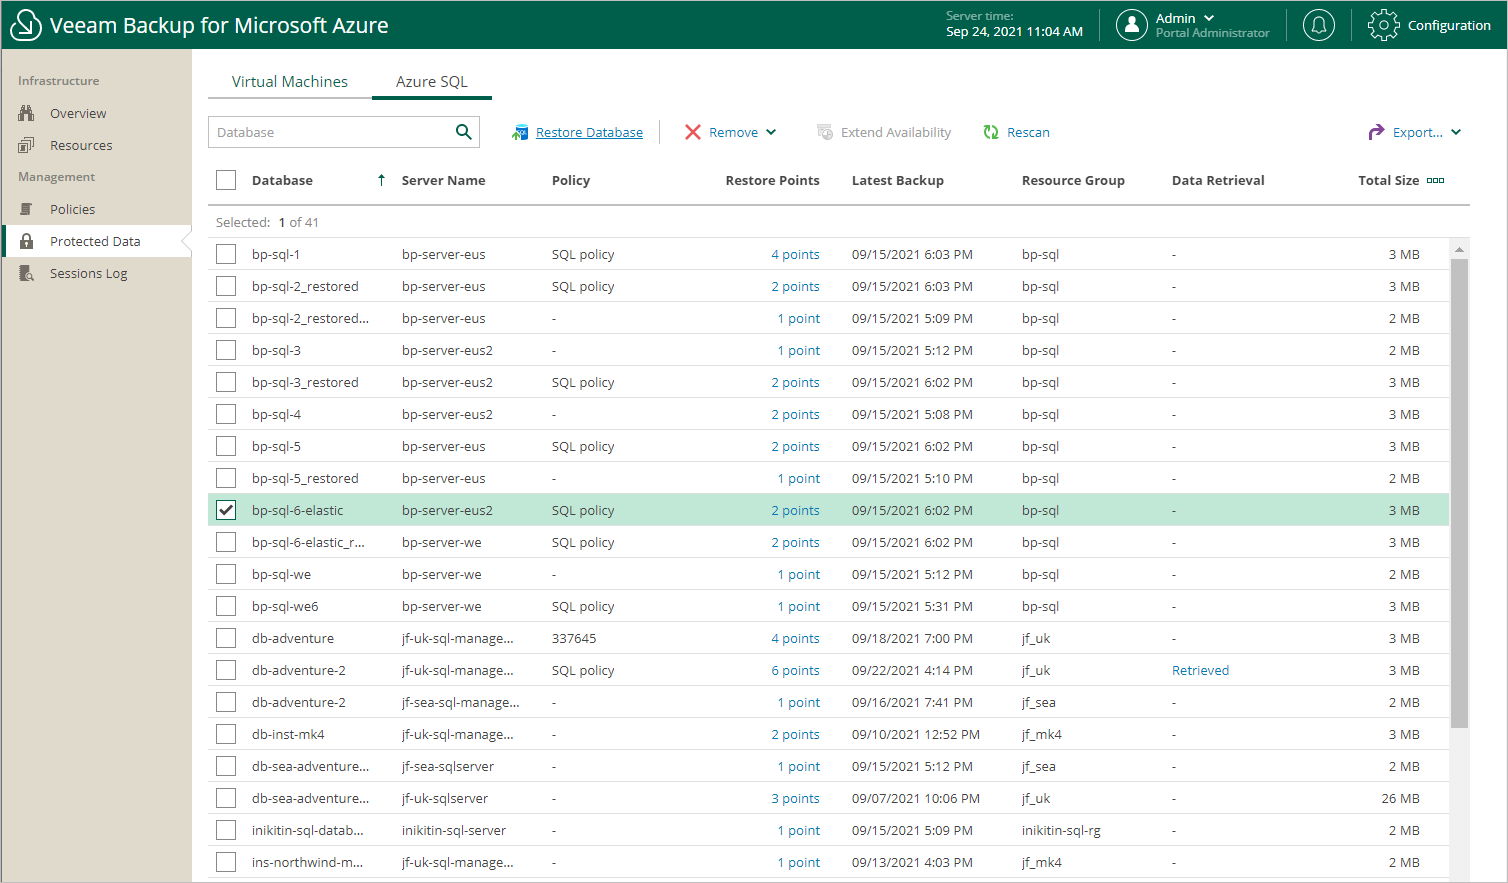
Task: Click the vertical scrollbar thumb
Action: 1460,493
